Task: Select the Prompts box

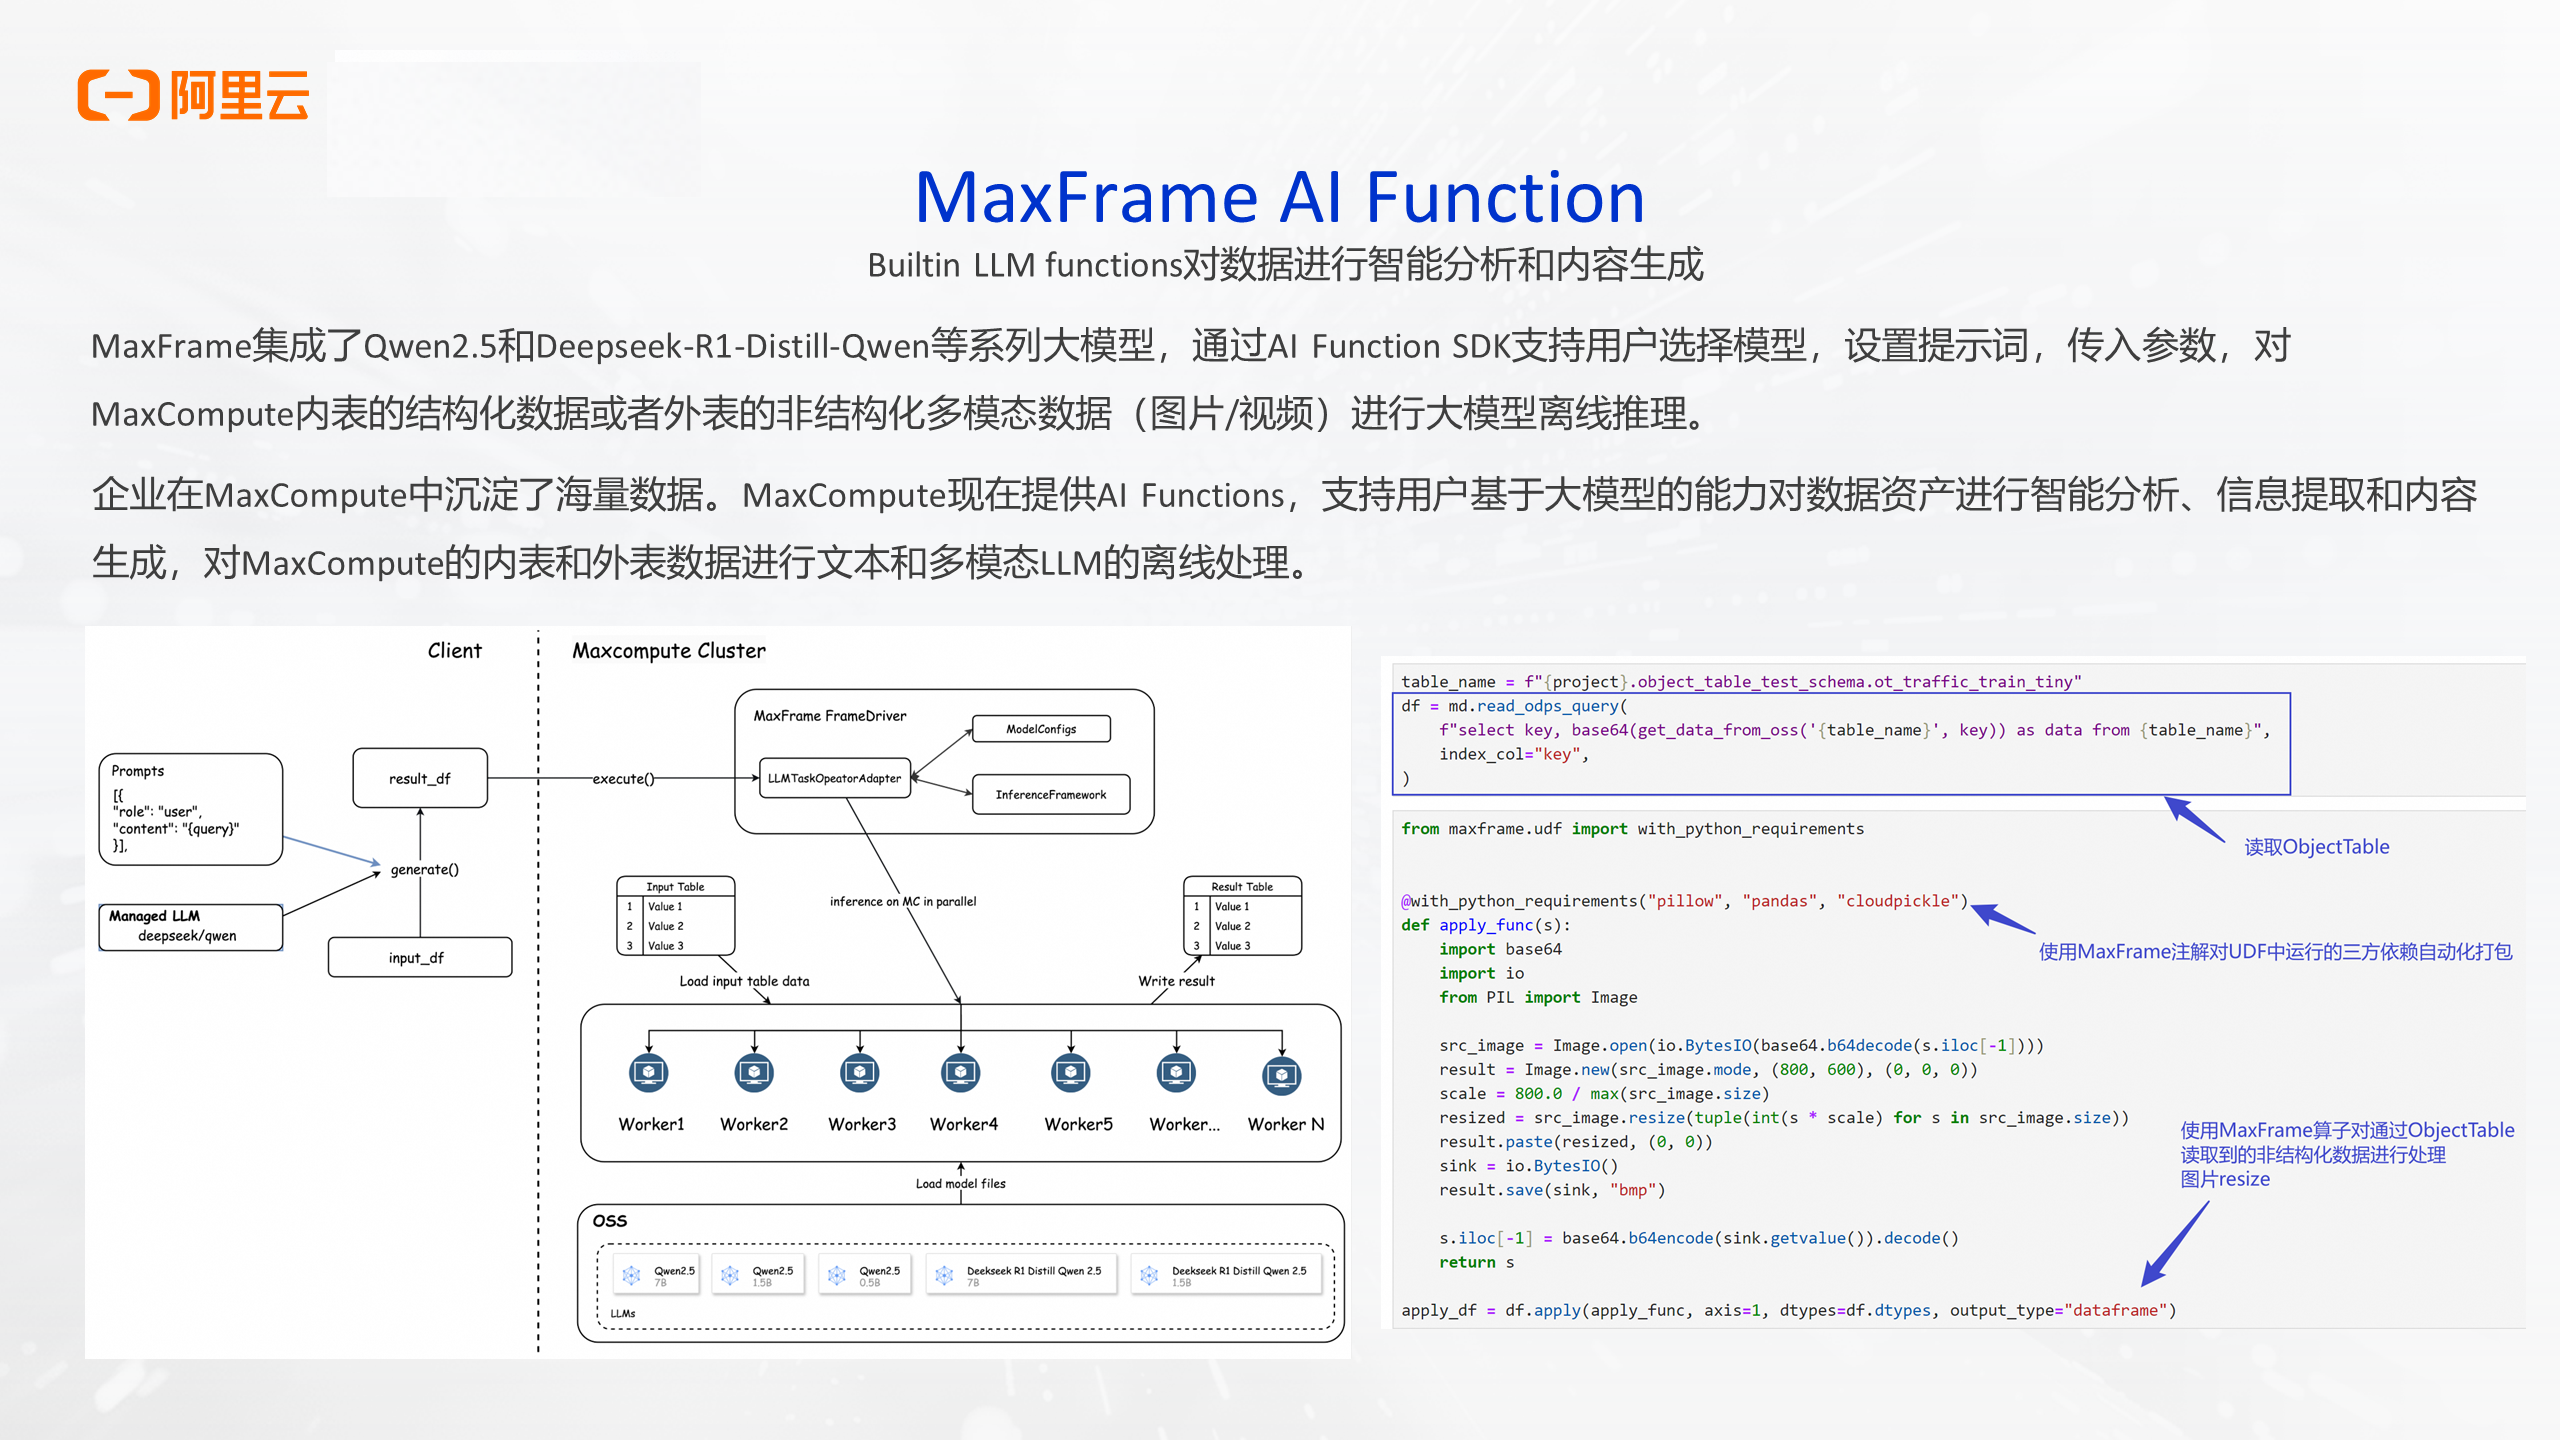Action: pyautogui.click(x=190, y=808)
